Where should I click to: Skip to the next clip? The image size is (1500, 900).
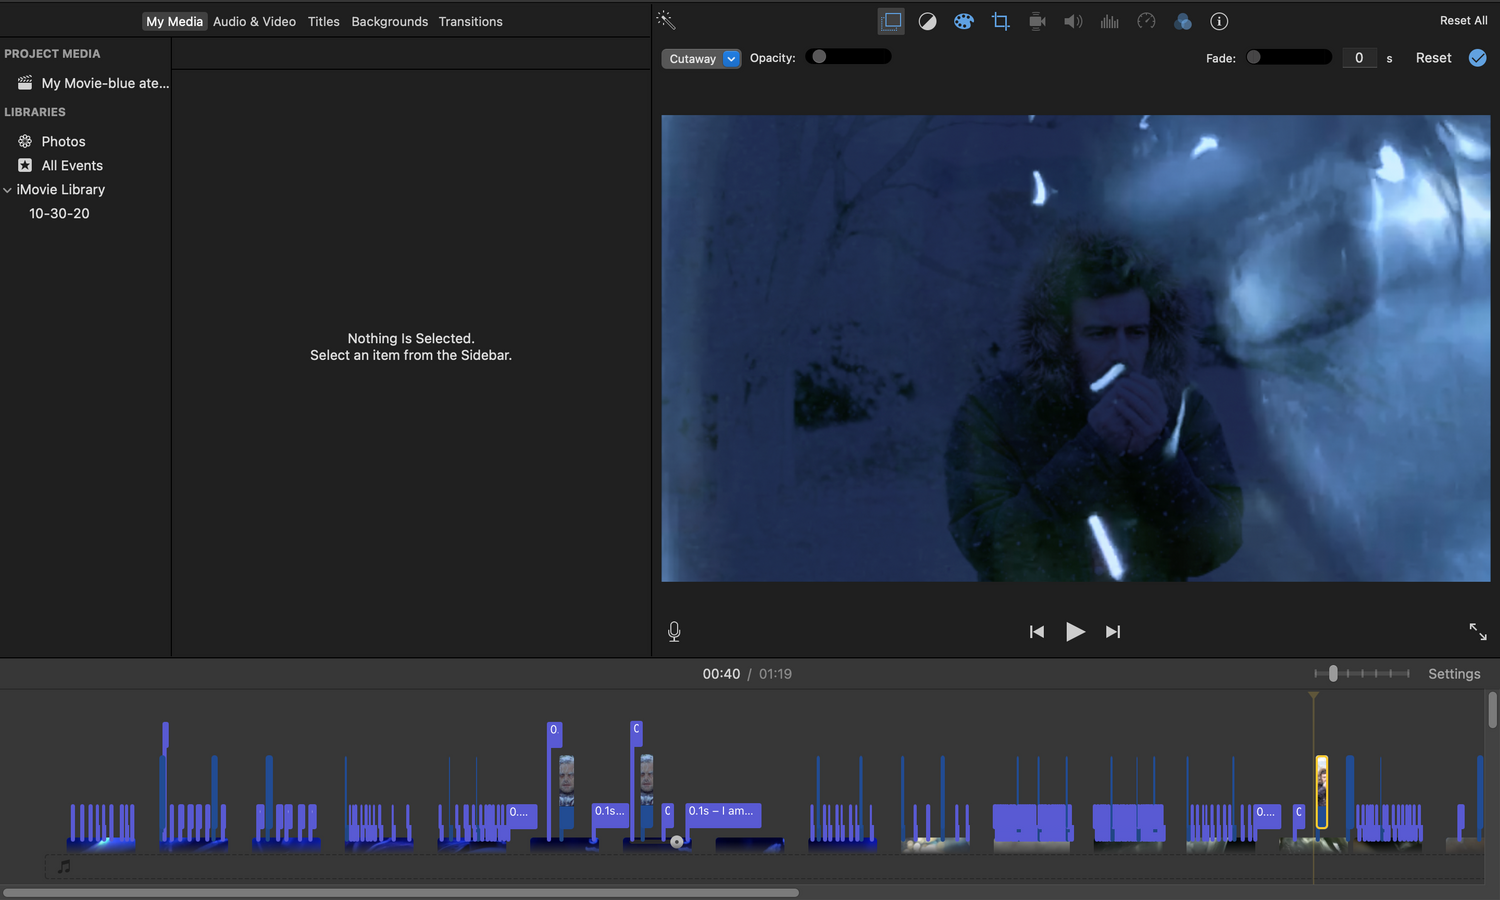click(x=1113, y=632)
